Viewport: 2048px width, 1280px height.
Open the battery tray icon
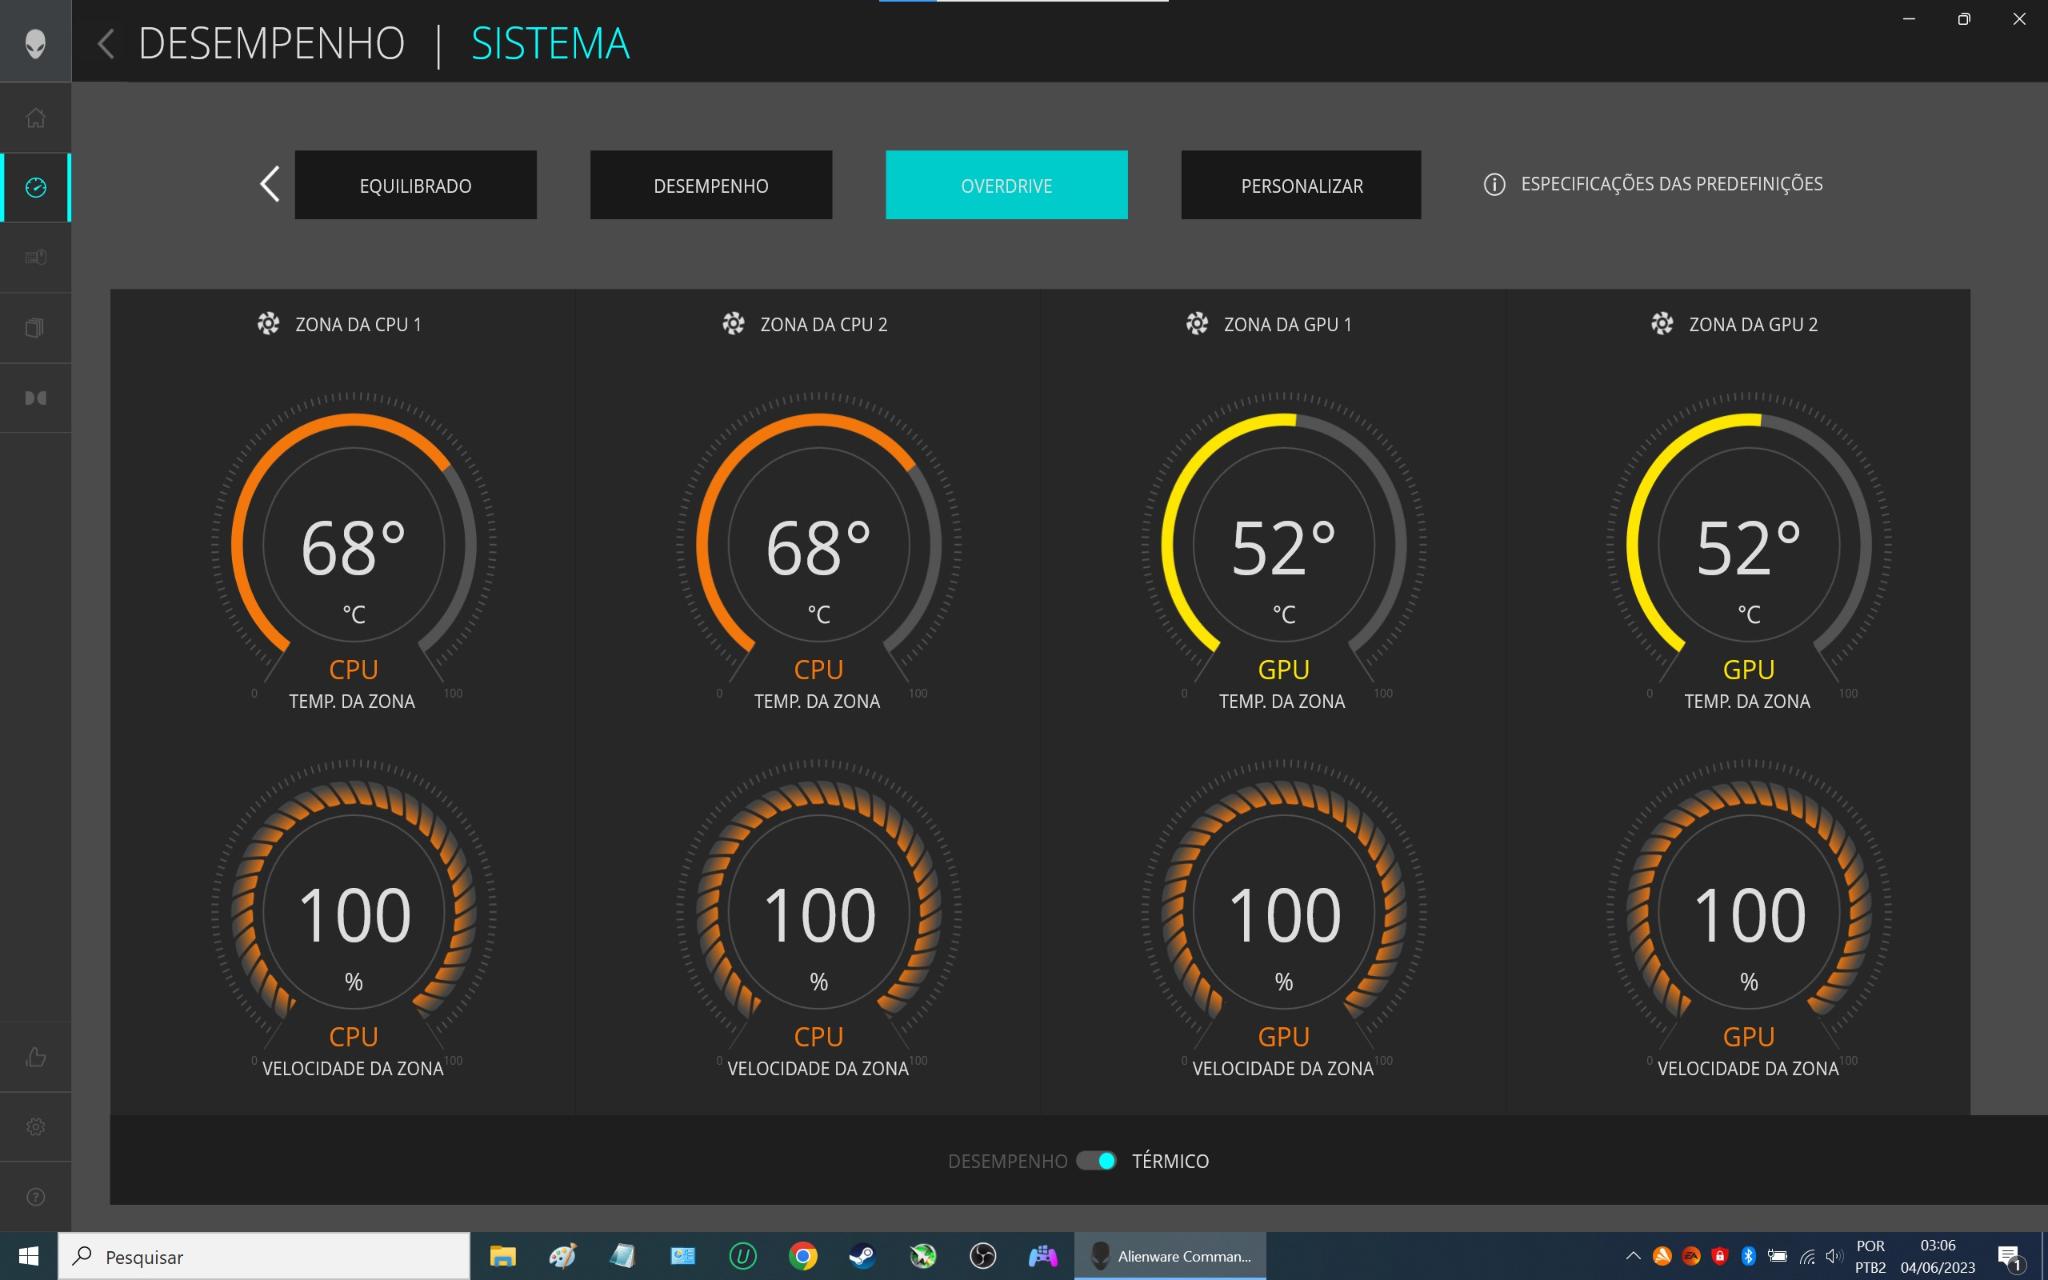[x=1777, y=1256]
